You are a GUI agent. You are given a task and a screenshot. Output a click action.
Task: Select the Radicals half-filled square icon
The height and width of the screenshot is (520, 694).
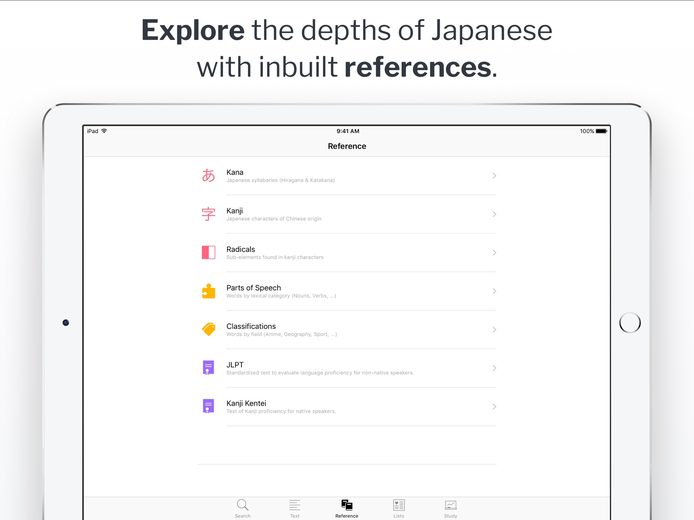pos(208,253)
